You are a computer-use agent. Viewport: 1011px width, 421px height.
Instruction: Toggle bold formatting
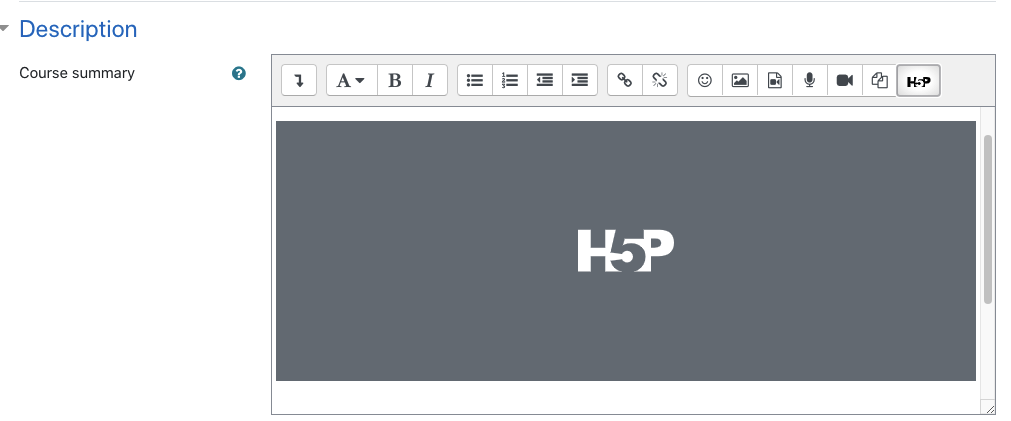coord(395,81)
